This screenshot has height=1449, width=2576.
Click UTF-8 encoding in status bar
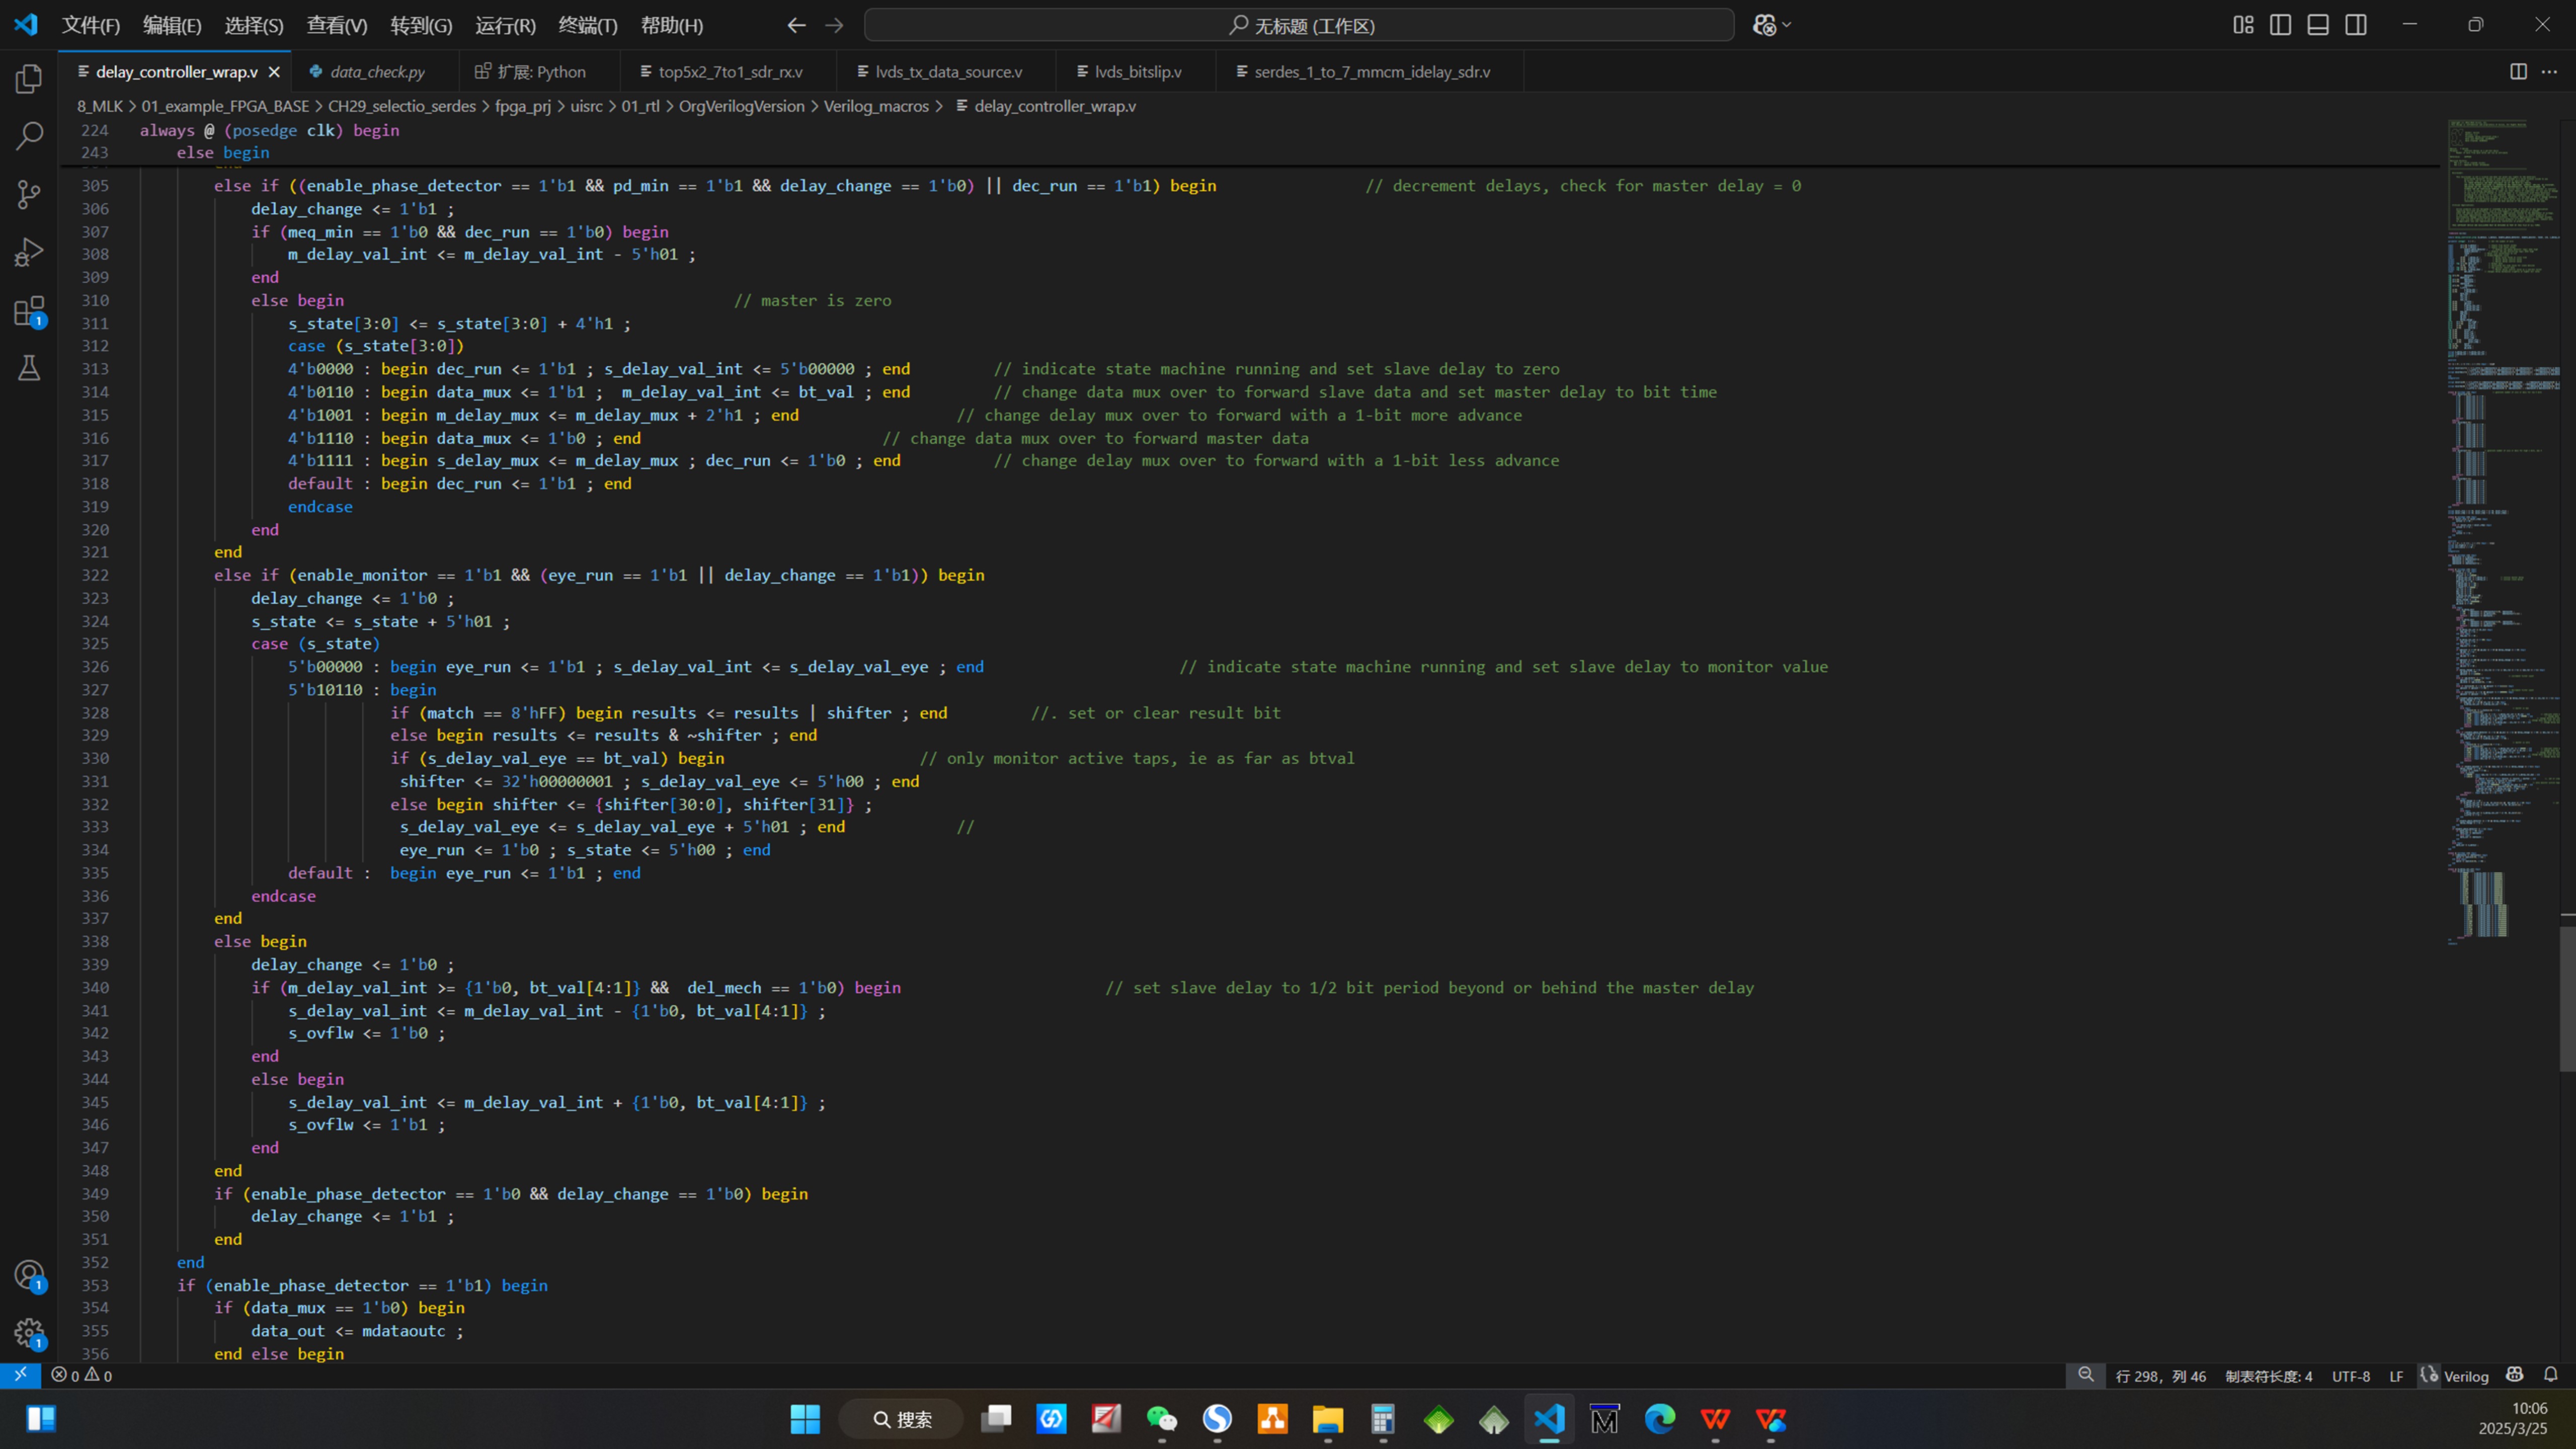2350,1376
